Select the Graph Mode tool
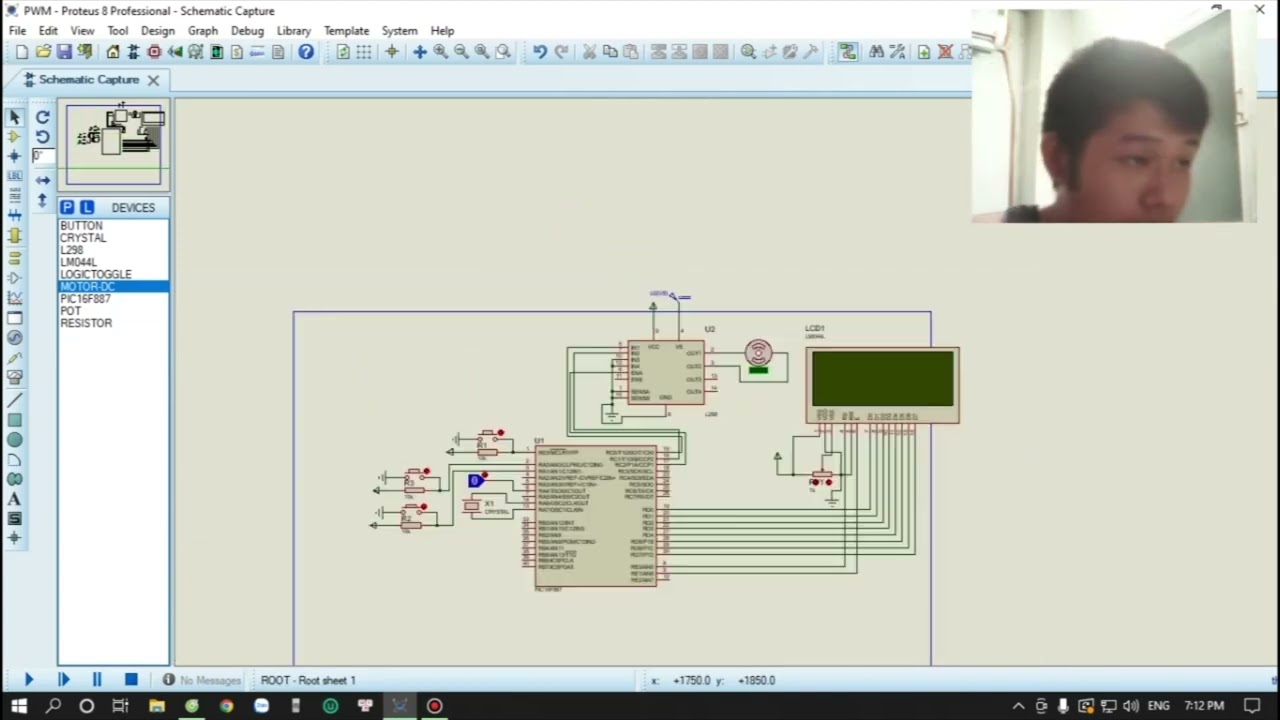The image size is (1280, 720). pos(14,298)
